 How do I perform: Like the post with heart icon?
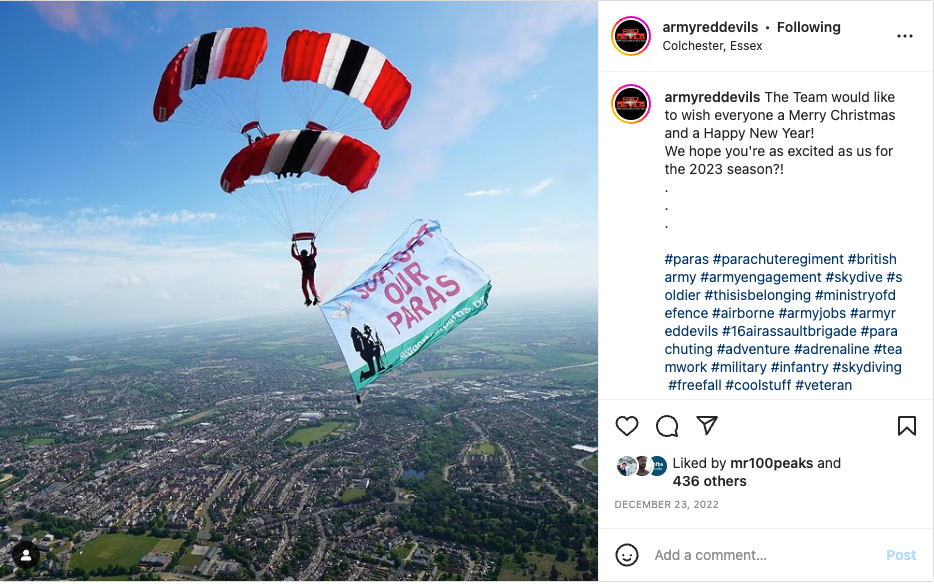(627, 426)
